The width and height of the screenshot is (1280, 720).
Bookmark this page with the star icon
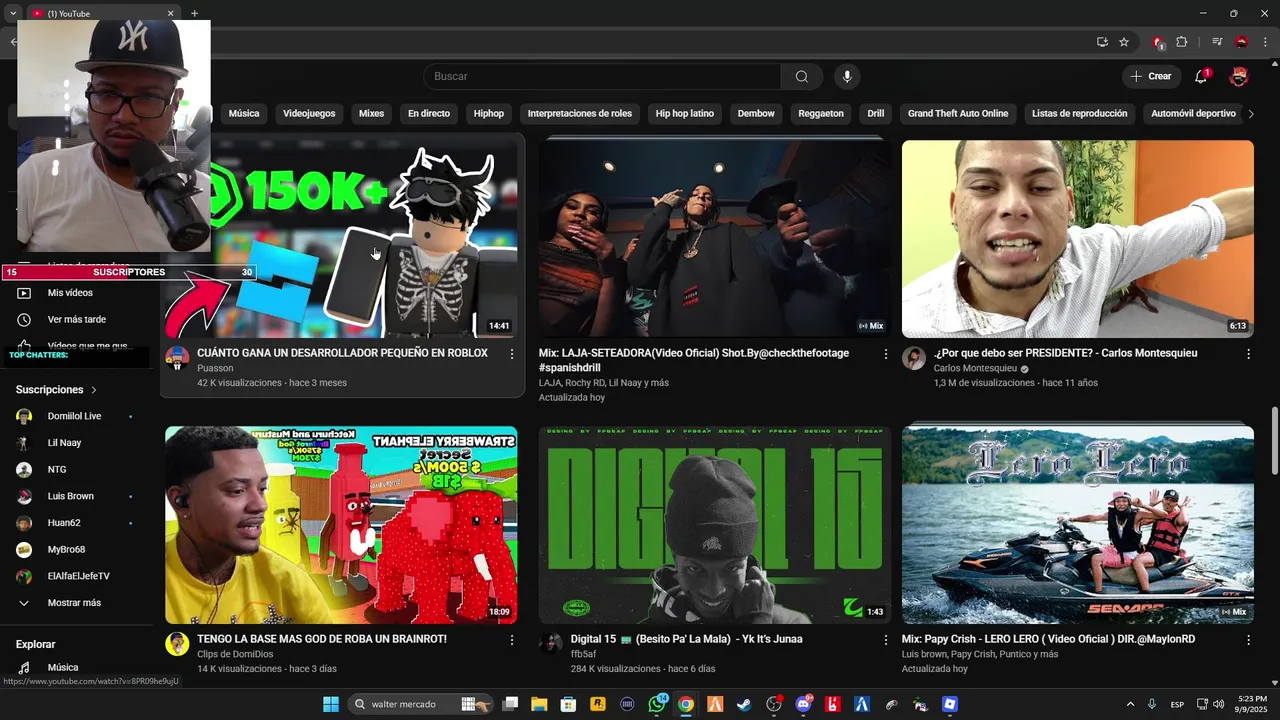(x=1124, y=42)
